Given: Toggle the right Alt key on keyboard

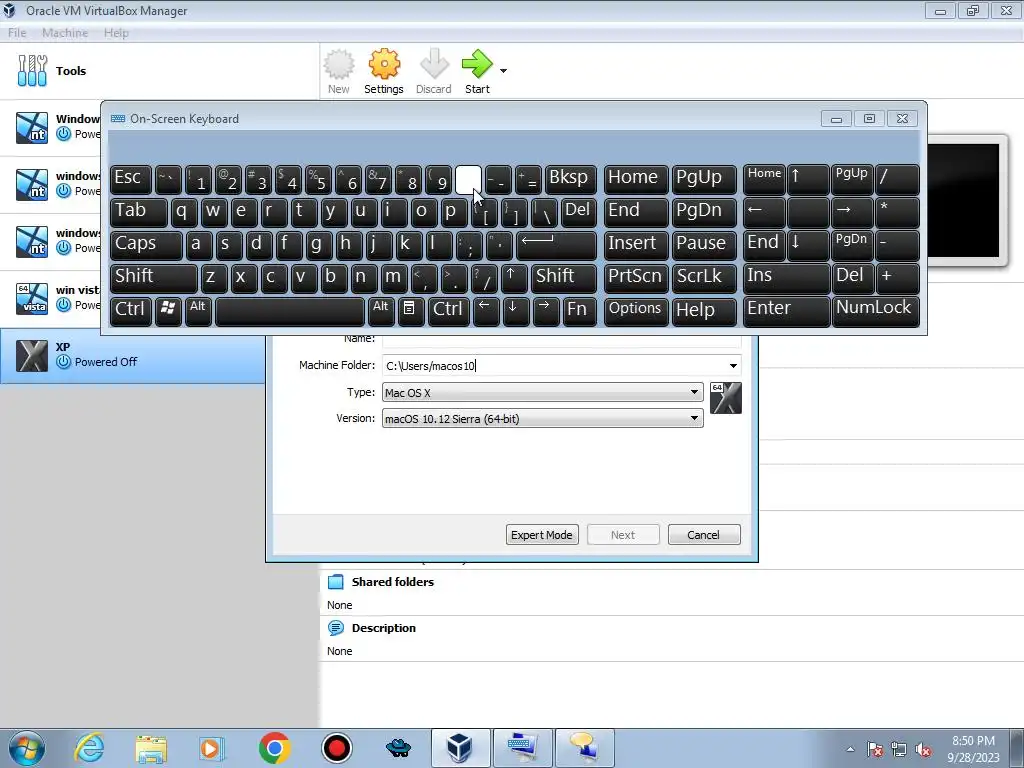Looking at the screenshot, I should coord(381,311).
